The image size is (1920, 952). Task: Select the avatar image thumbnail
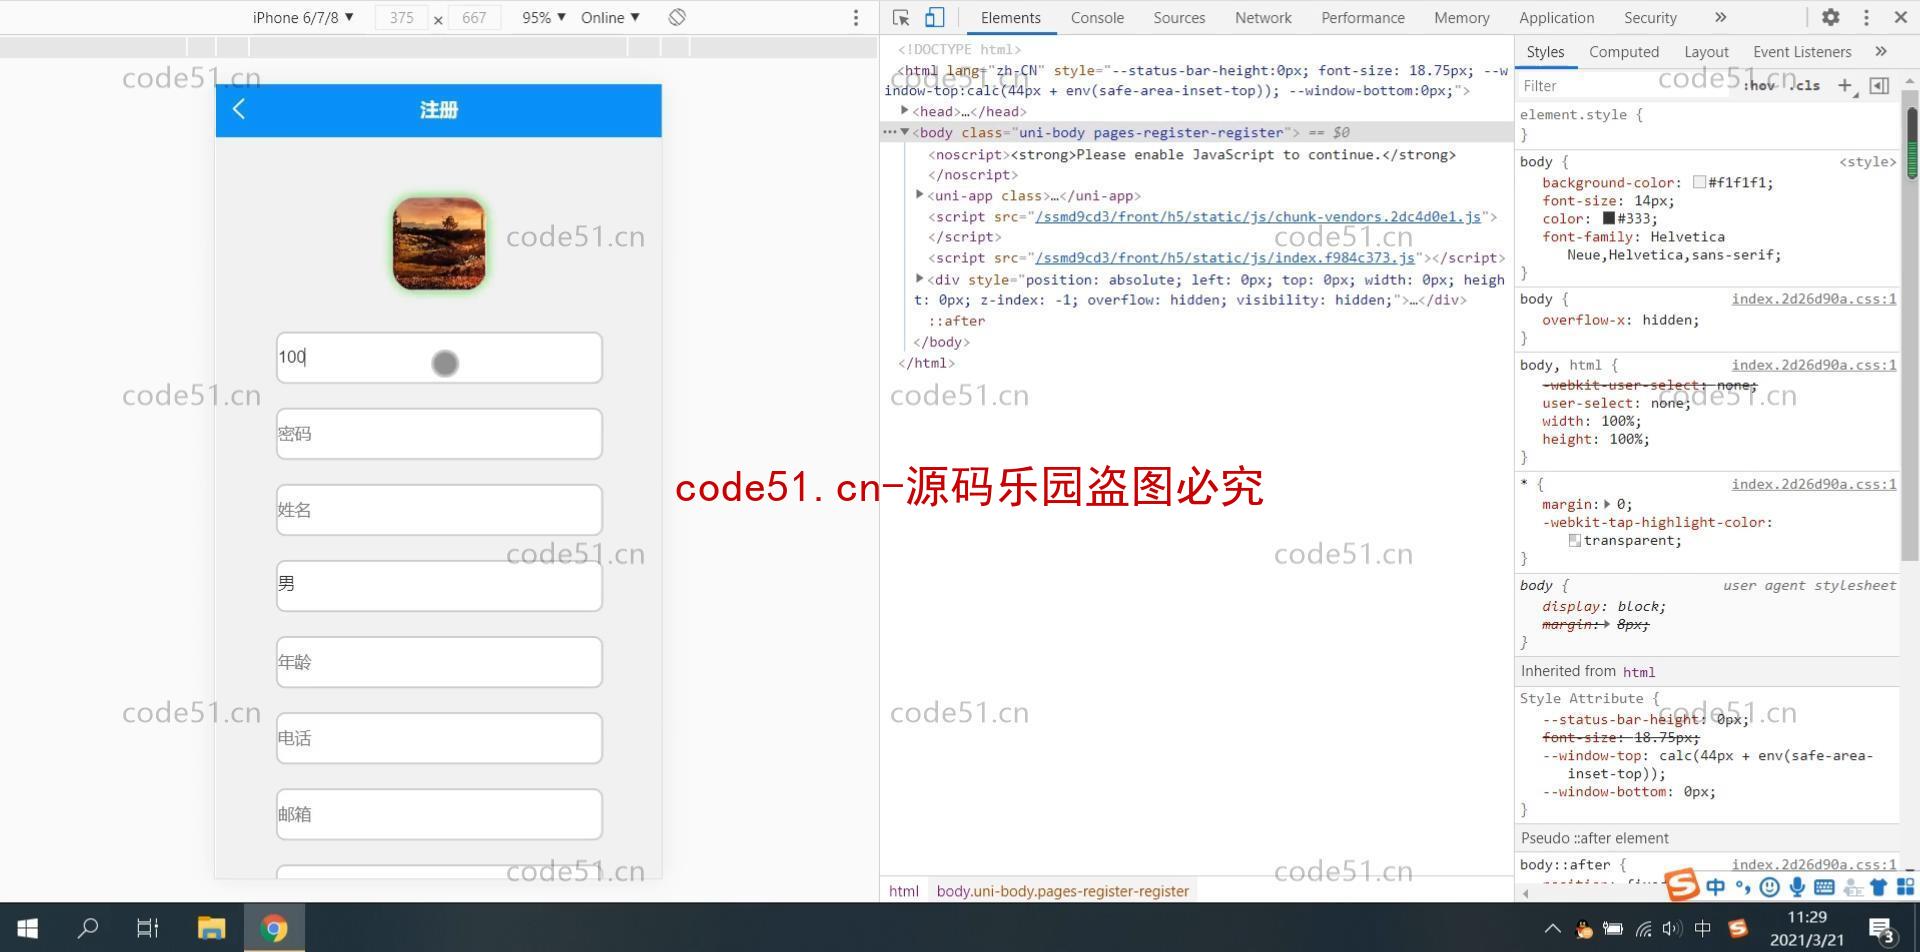(439, 243)
